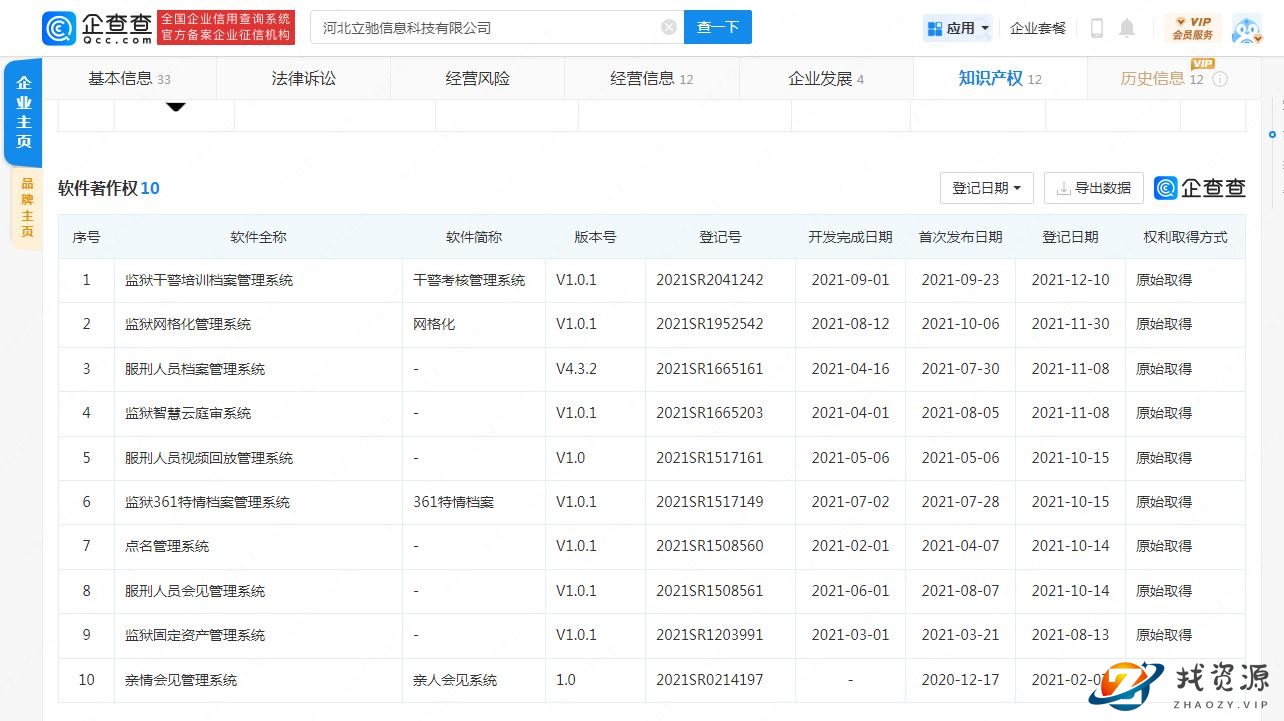Switch to 经营信息 tab

click(651, 78)
